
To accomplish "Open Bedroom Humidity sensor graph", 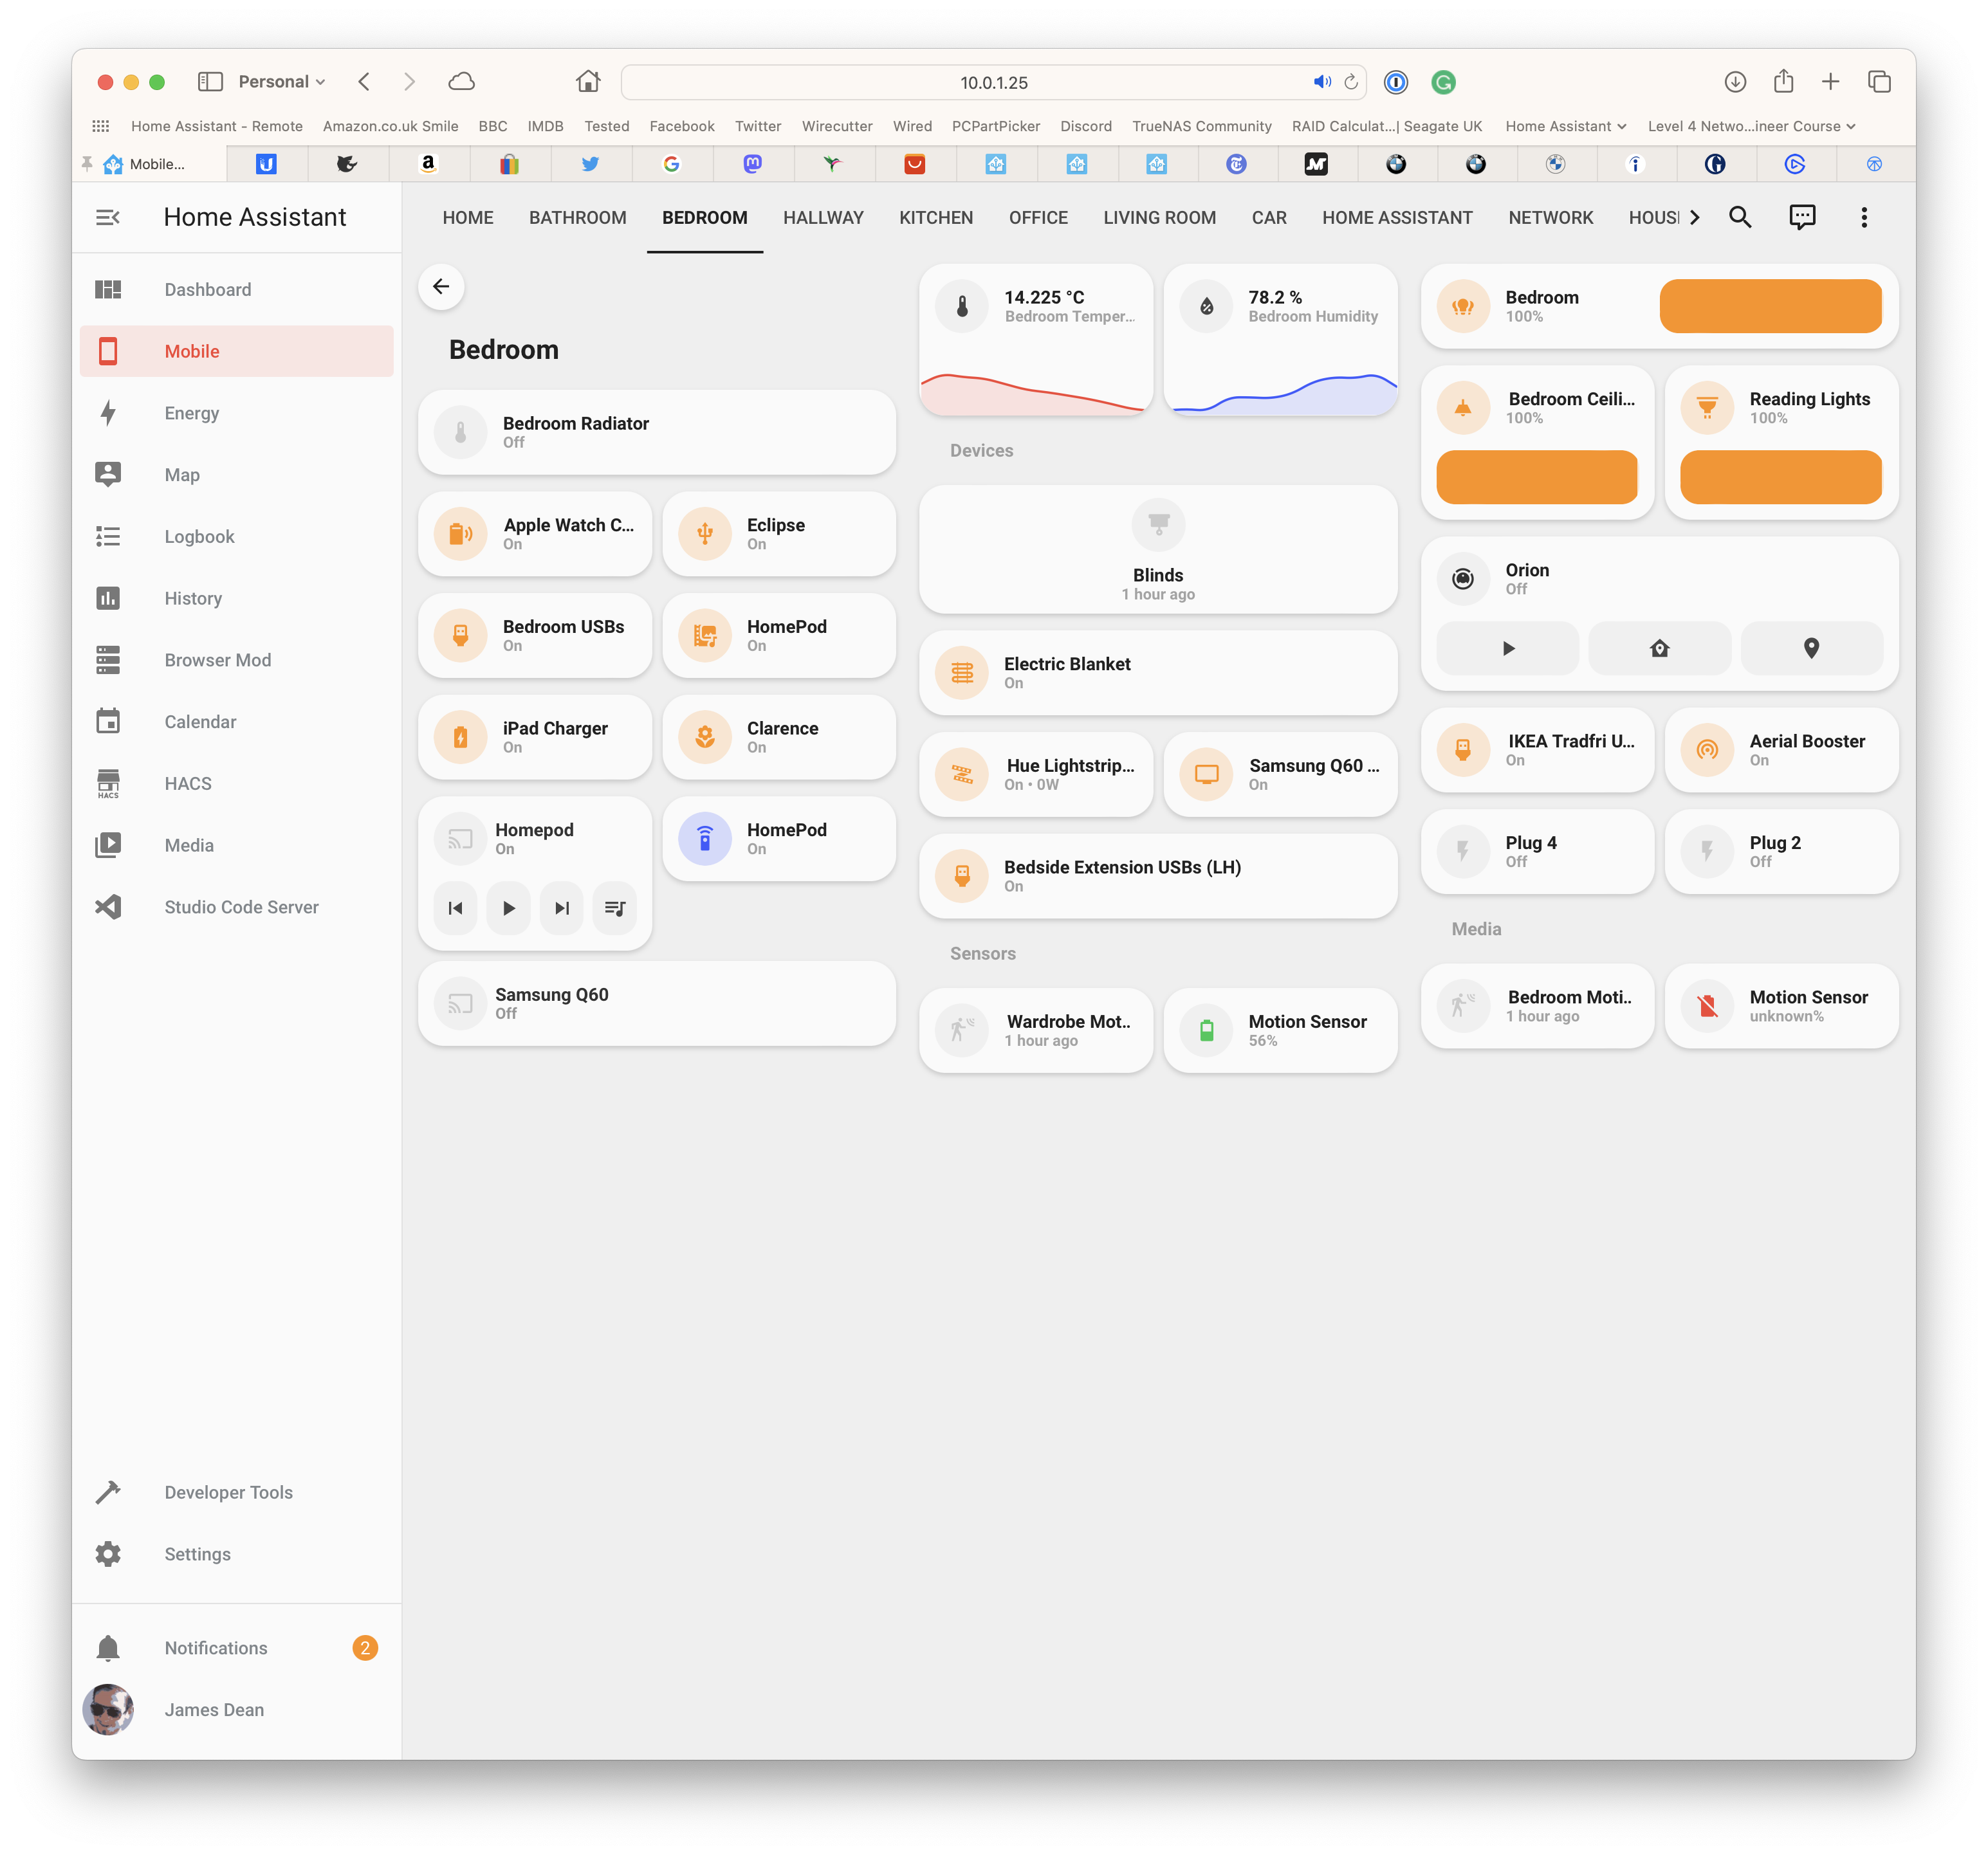I will 1280,340.
